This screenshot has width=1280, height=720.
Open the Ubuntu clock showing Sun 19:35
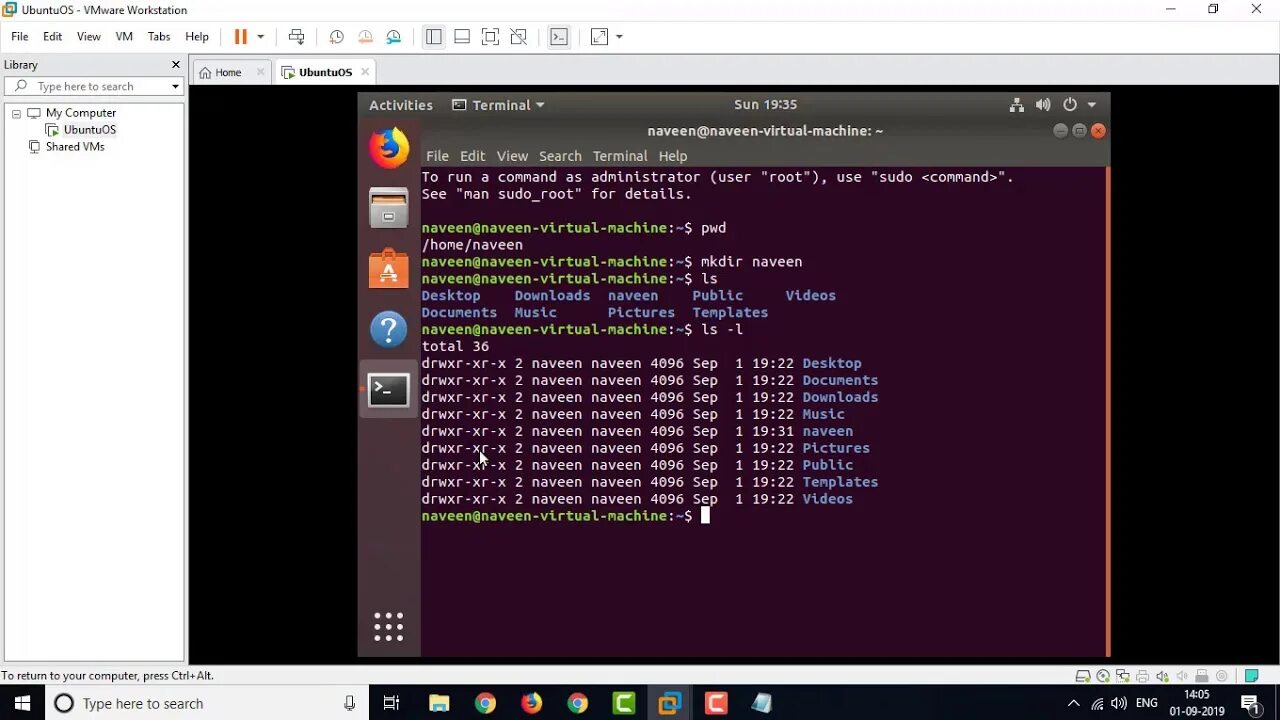click(x=765, y=105)
